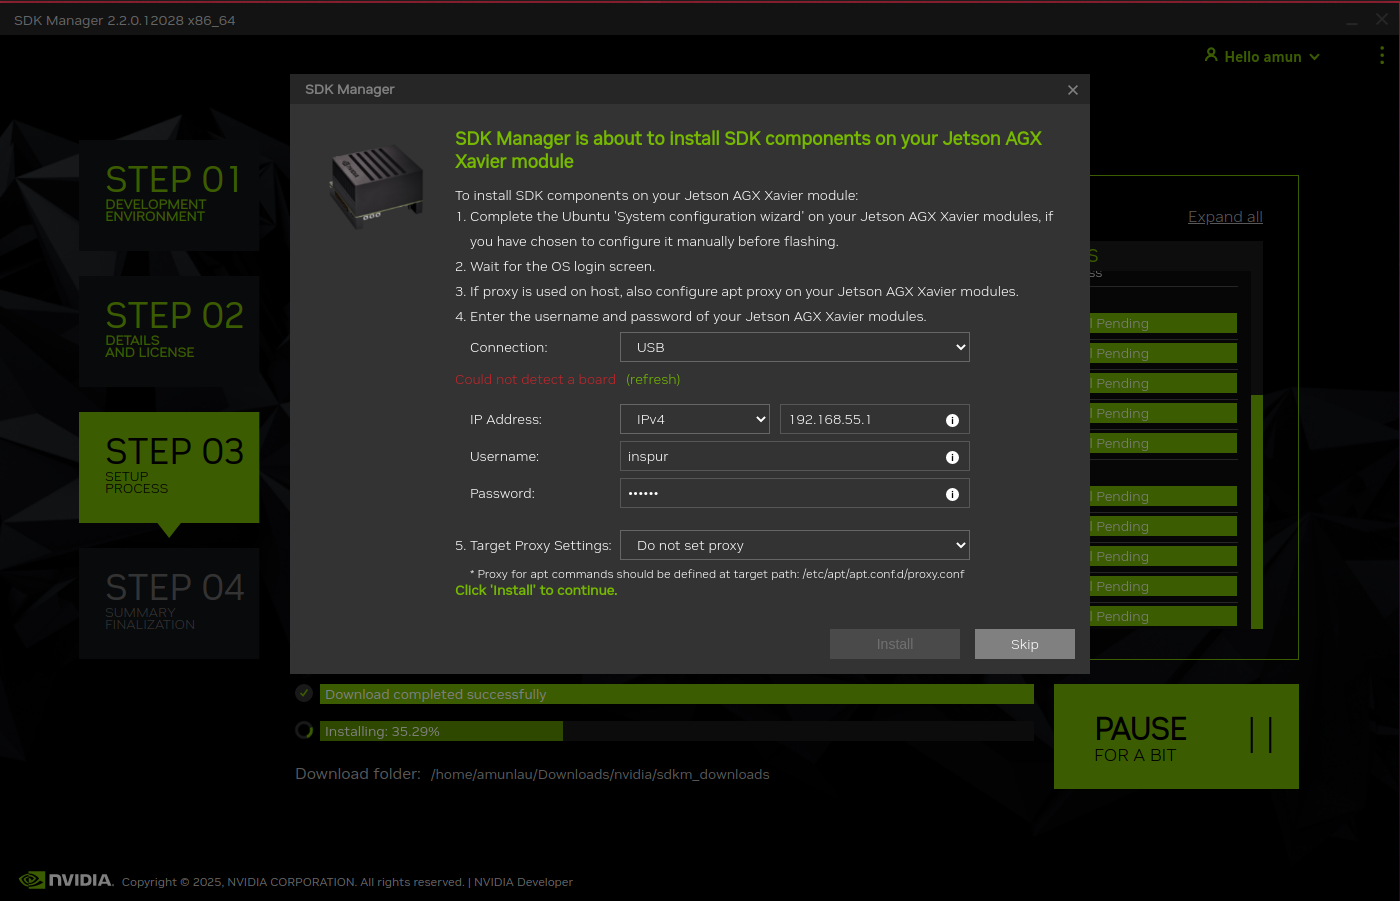The image size is (1400, 901).
Task: Click the user profile icon
Action: 1211,55
